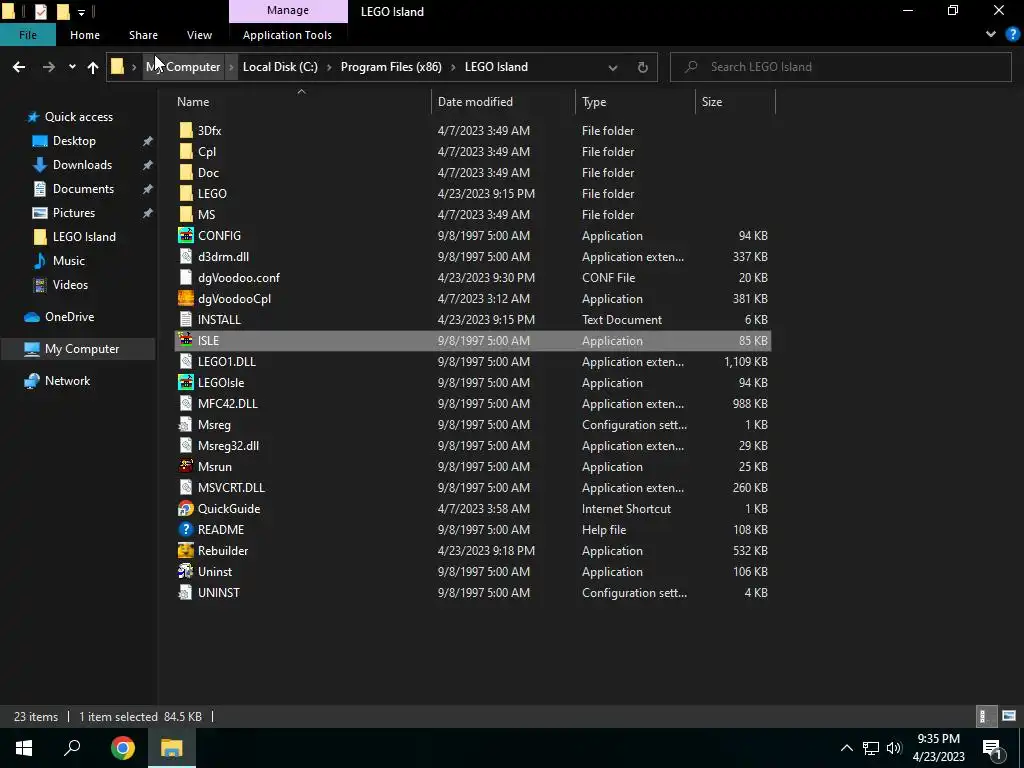Navigate to Program Files (x86) breadcrumb
The width and height of the screenshot is (1024, 768).
[391, 67]
